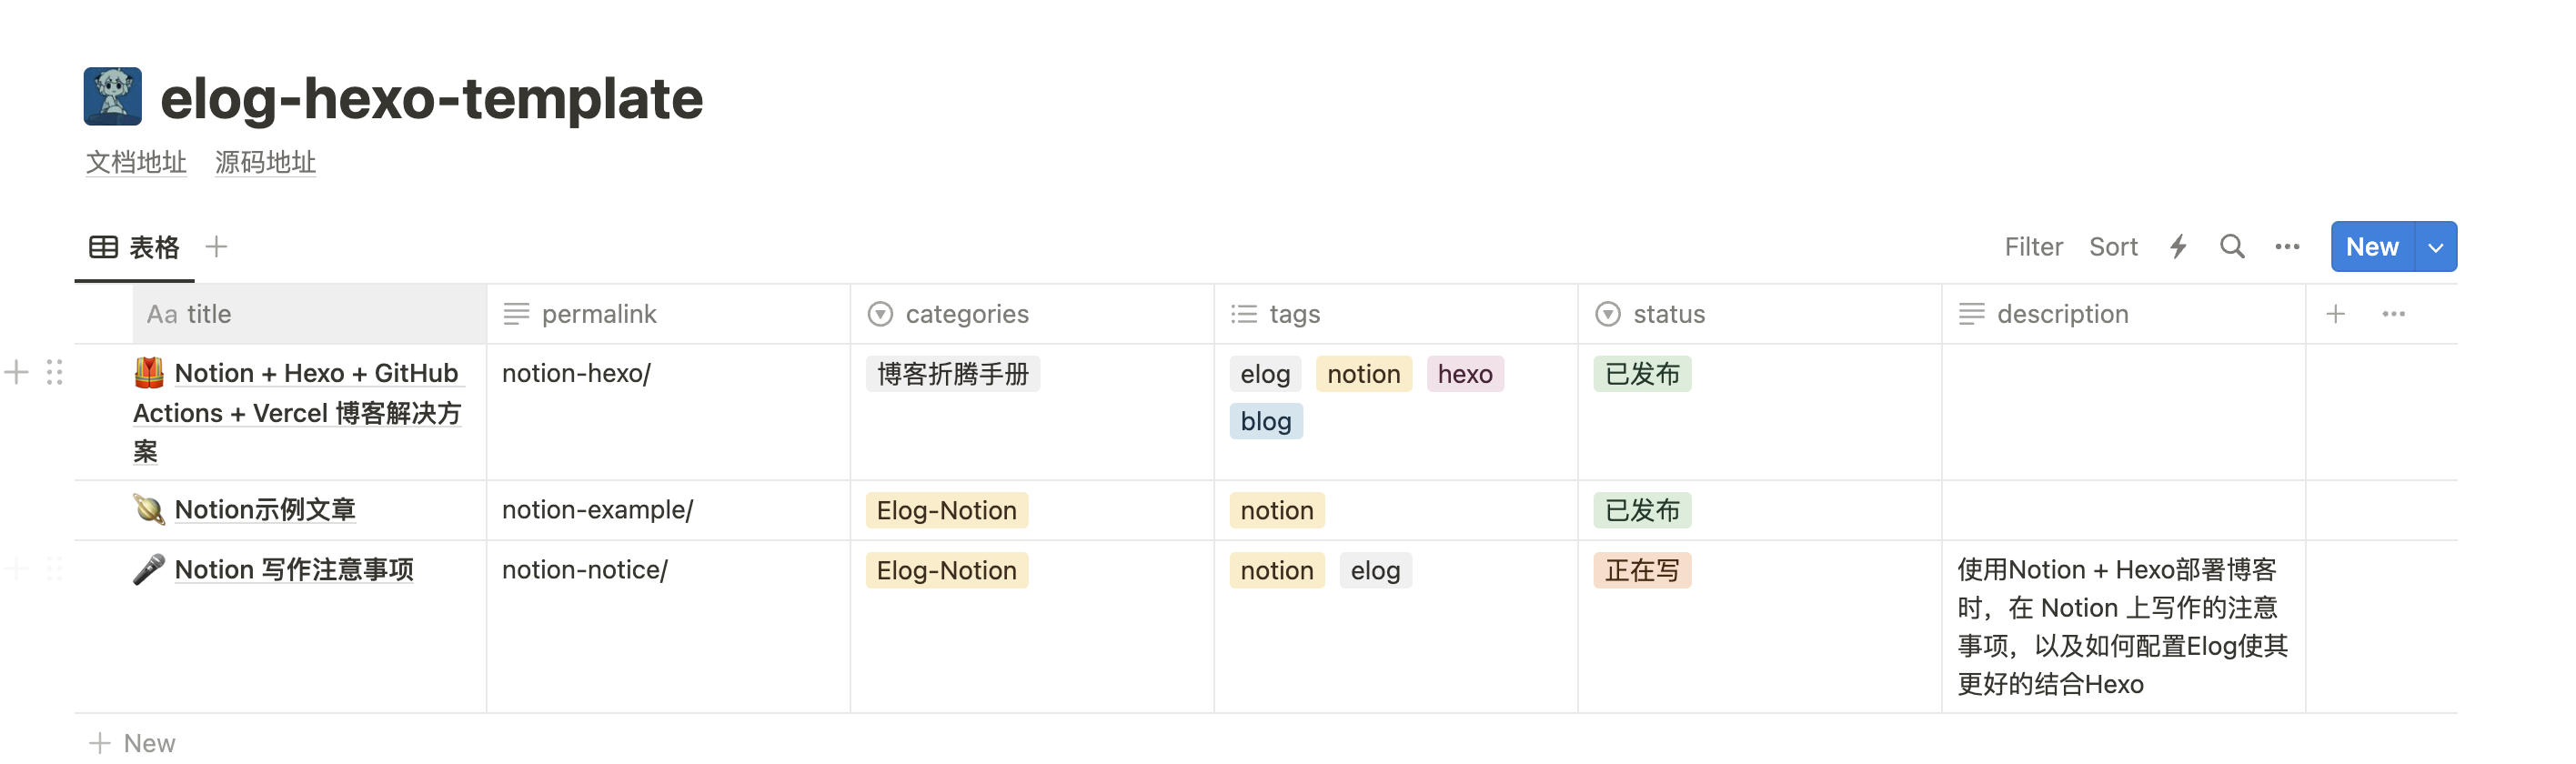The image size is (2576, 764).
Task: Add a new view with plus icon
Action: coord(216,247)
